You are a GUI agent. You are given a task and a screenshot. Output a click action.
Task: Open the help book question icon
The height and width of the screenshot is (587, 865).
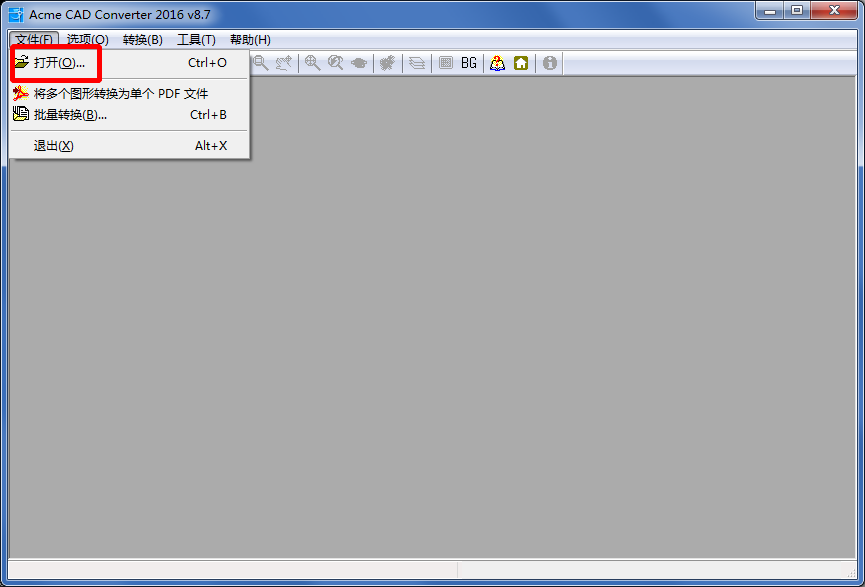pyautogui.click(x=498, y=63)
